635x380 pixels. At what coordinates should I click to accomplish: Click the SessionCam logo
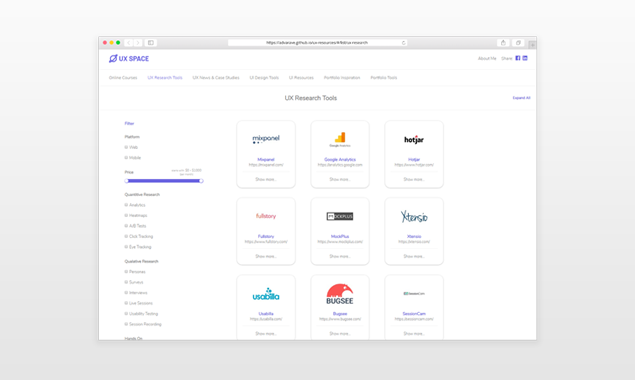(x=414, y=293)
